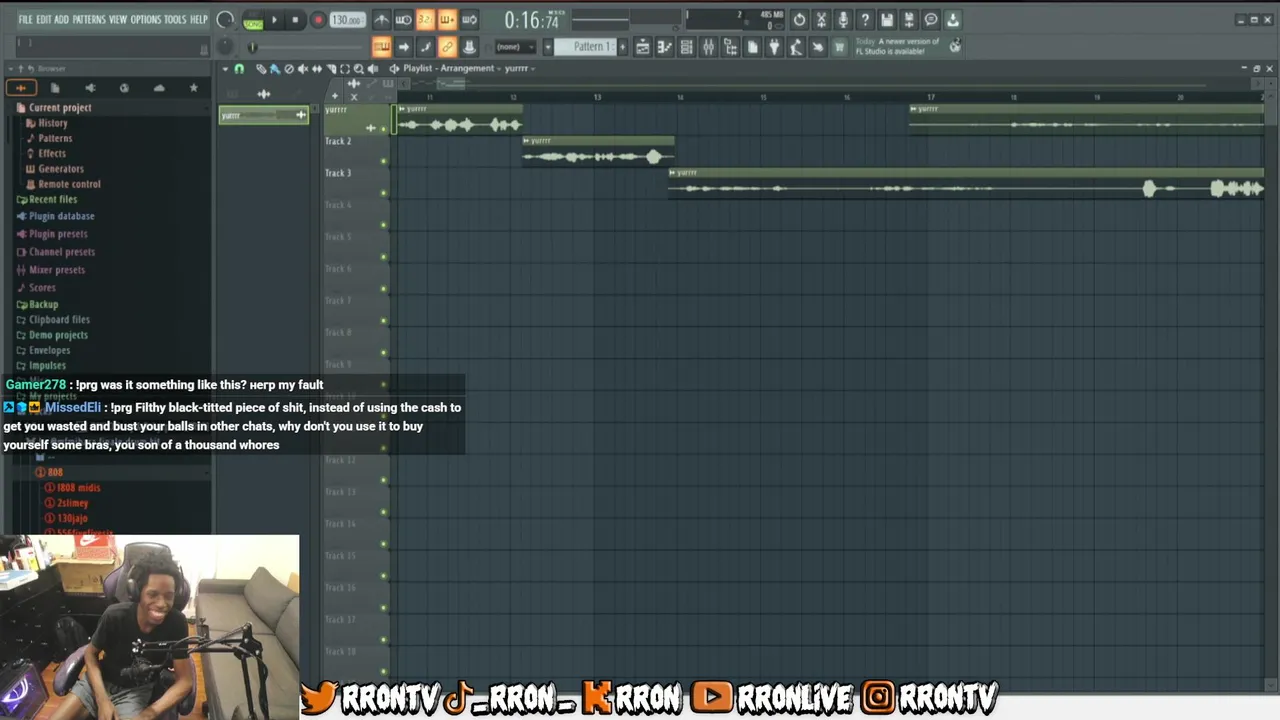The width and height of the screenshot is (1280, 720).
Task: Open the mixer toolbar icon
Action: [708, 47]
